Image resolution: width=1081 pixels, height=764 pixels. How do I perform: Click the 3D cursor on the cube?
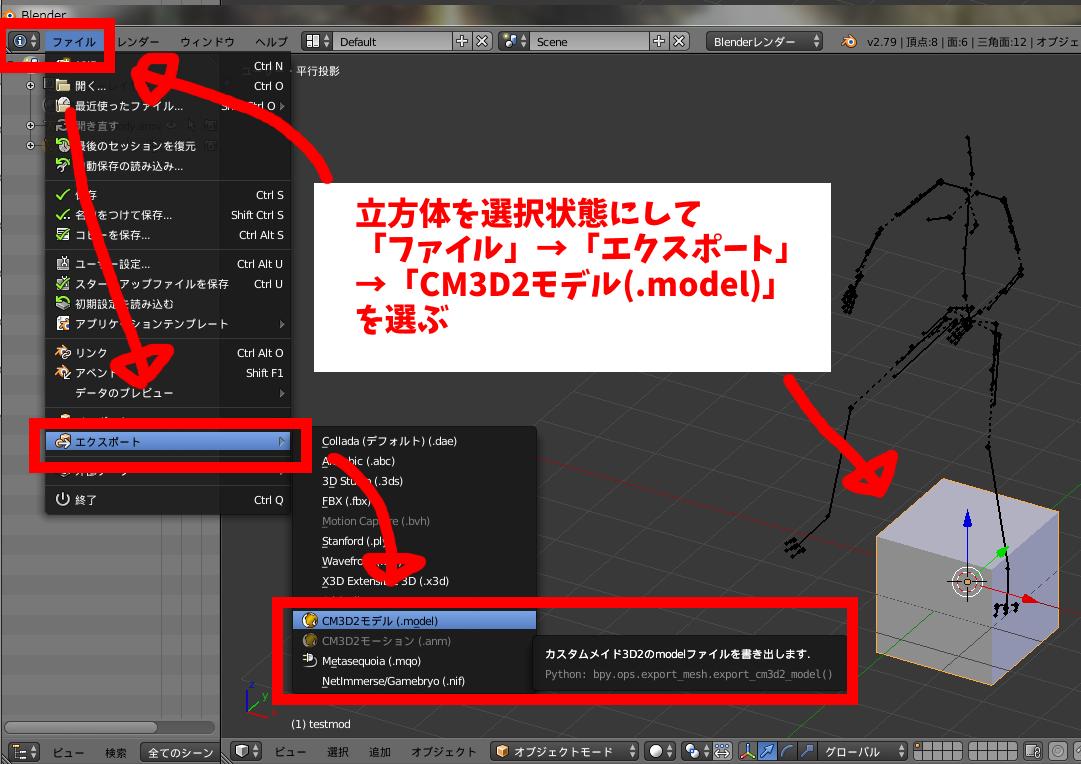(x=967, y=582)
